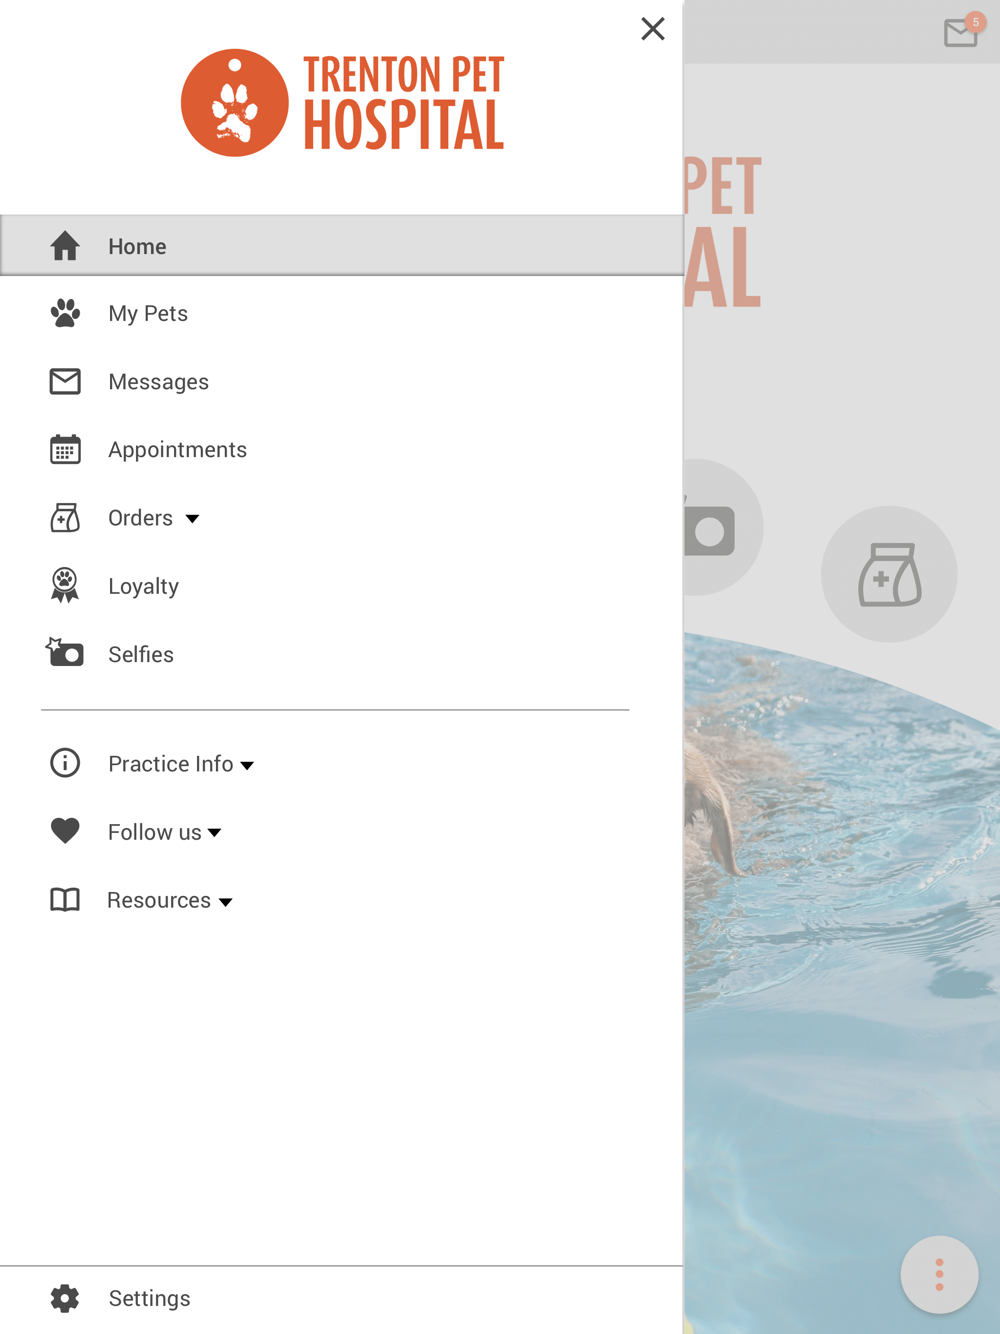Click the Selfies camera icon in menu
Viewport: 1000px width, 1334px height.
point(65,653)
